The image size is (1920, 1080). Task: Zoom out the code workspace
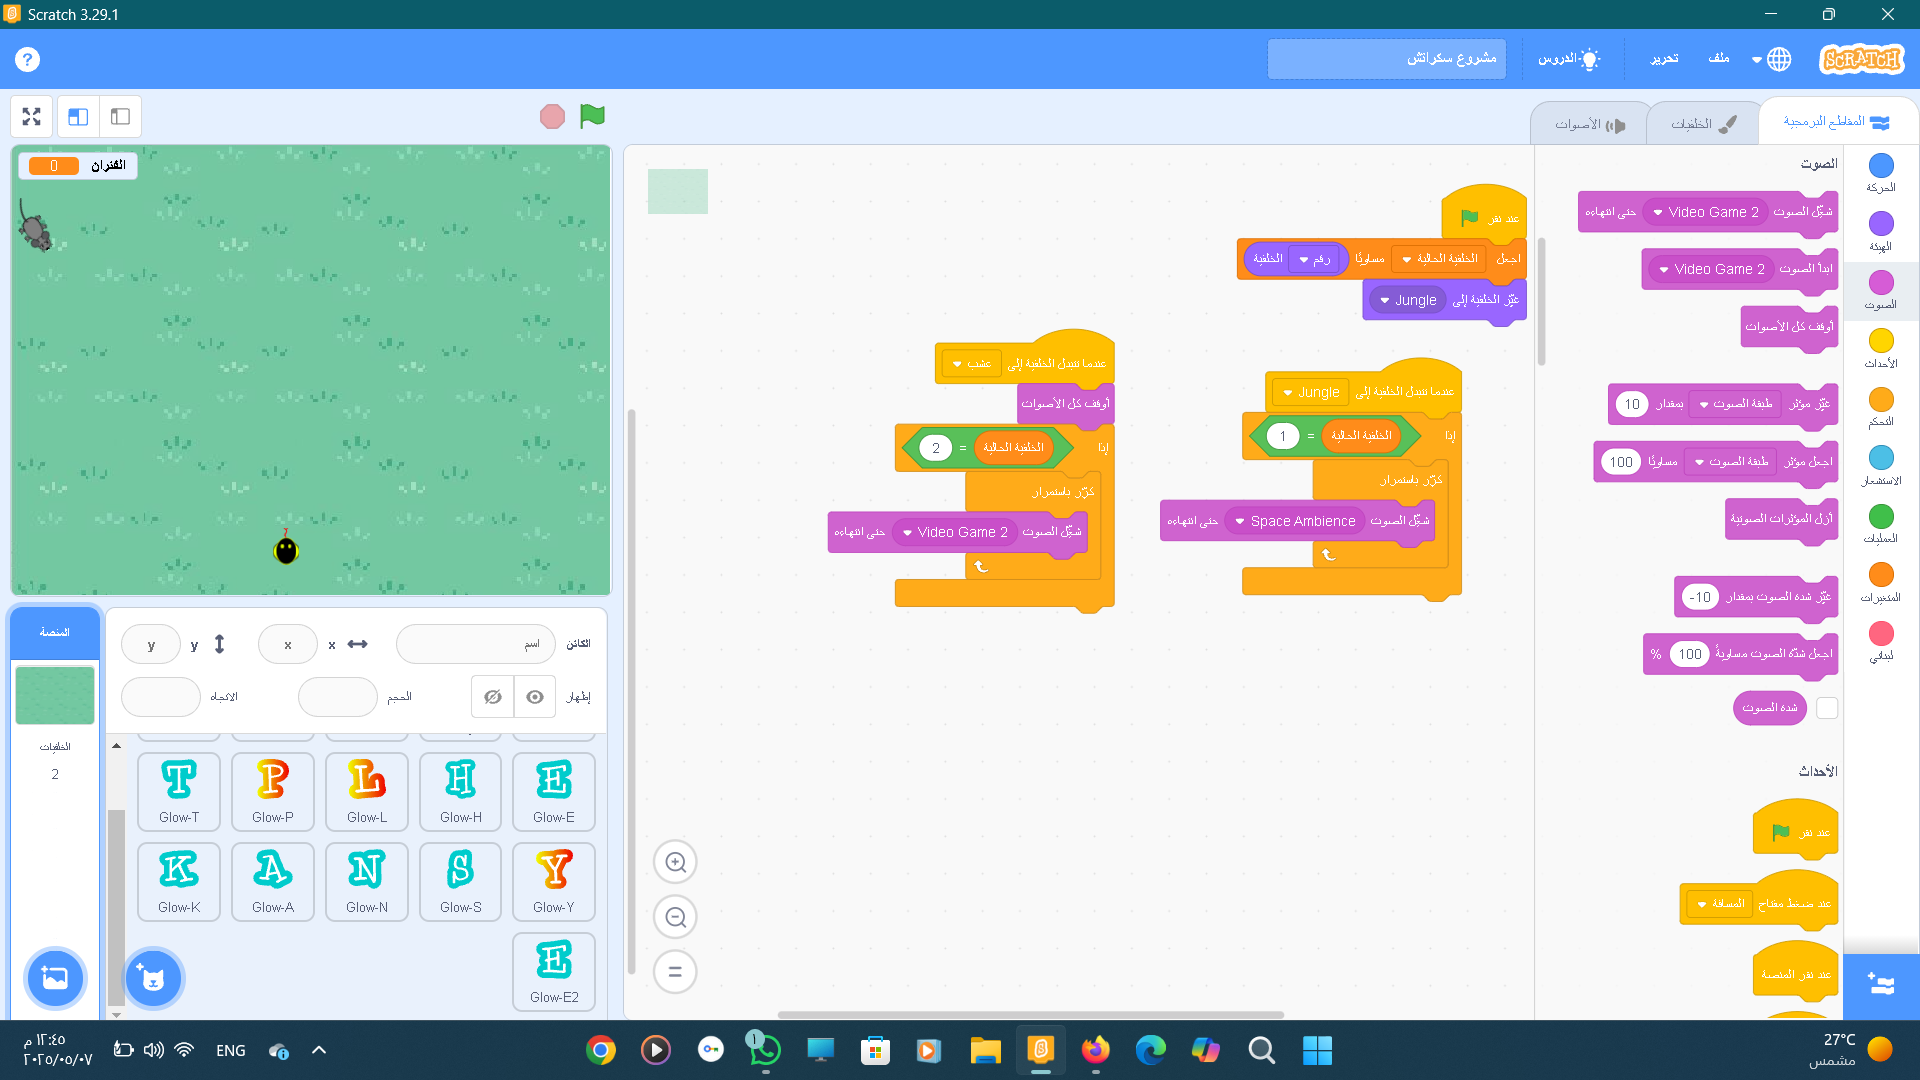coord(675,917)
